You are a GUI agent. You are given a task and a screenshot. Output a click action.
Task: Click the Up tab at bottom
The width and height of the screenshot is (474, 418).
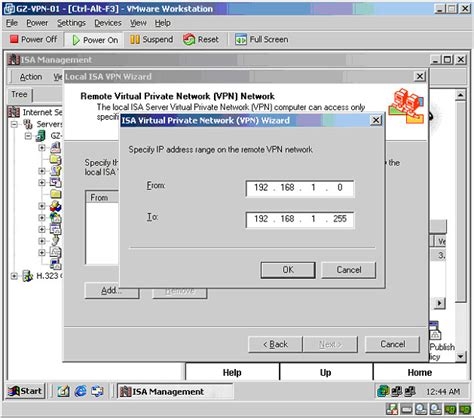[x=326, y=372]
